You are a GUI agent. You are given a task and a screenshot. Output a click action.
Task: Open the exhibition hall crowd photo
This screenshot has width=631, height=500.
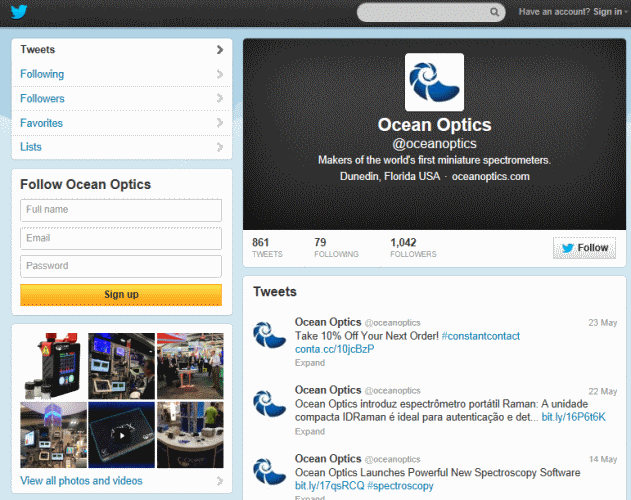[190, 366]
